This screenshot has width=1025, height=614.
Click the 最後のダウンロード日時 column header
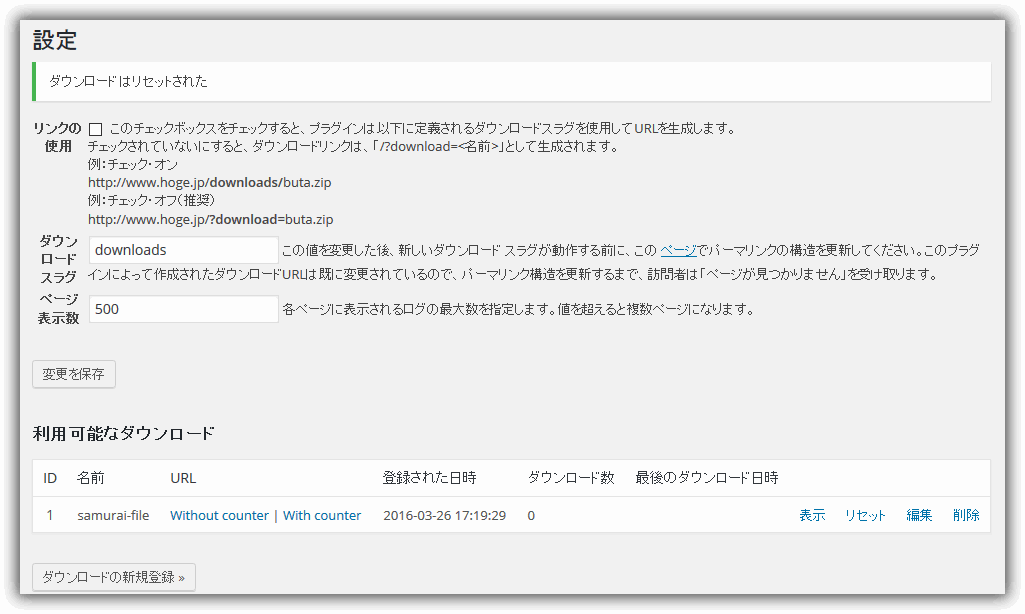[x=706, y=478]
